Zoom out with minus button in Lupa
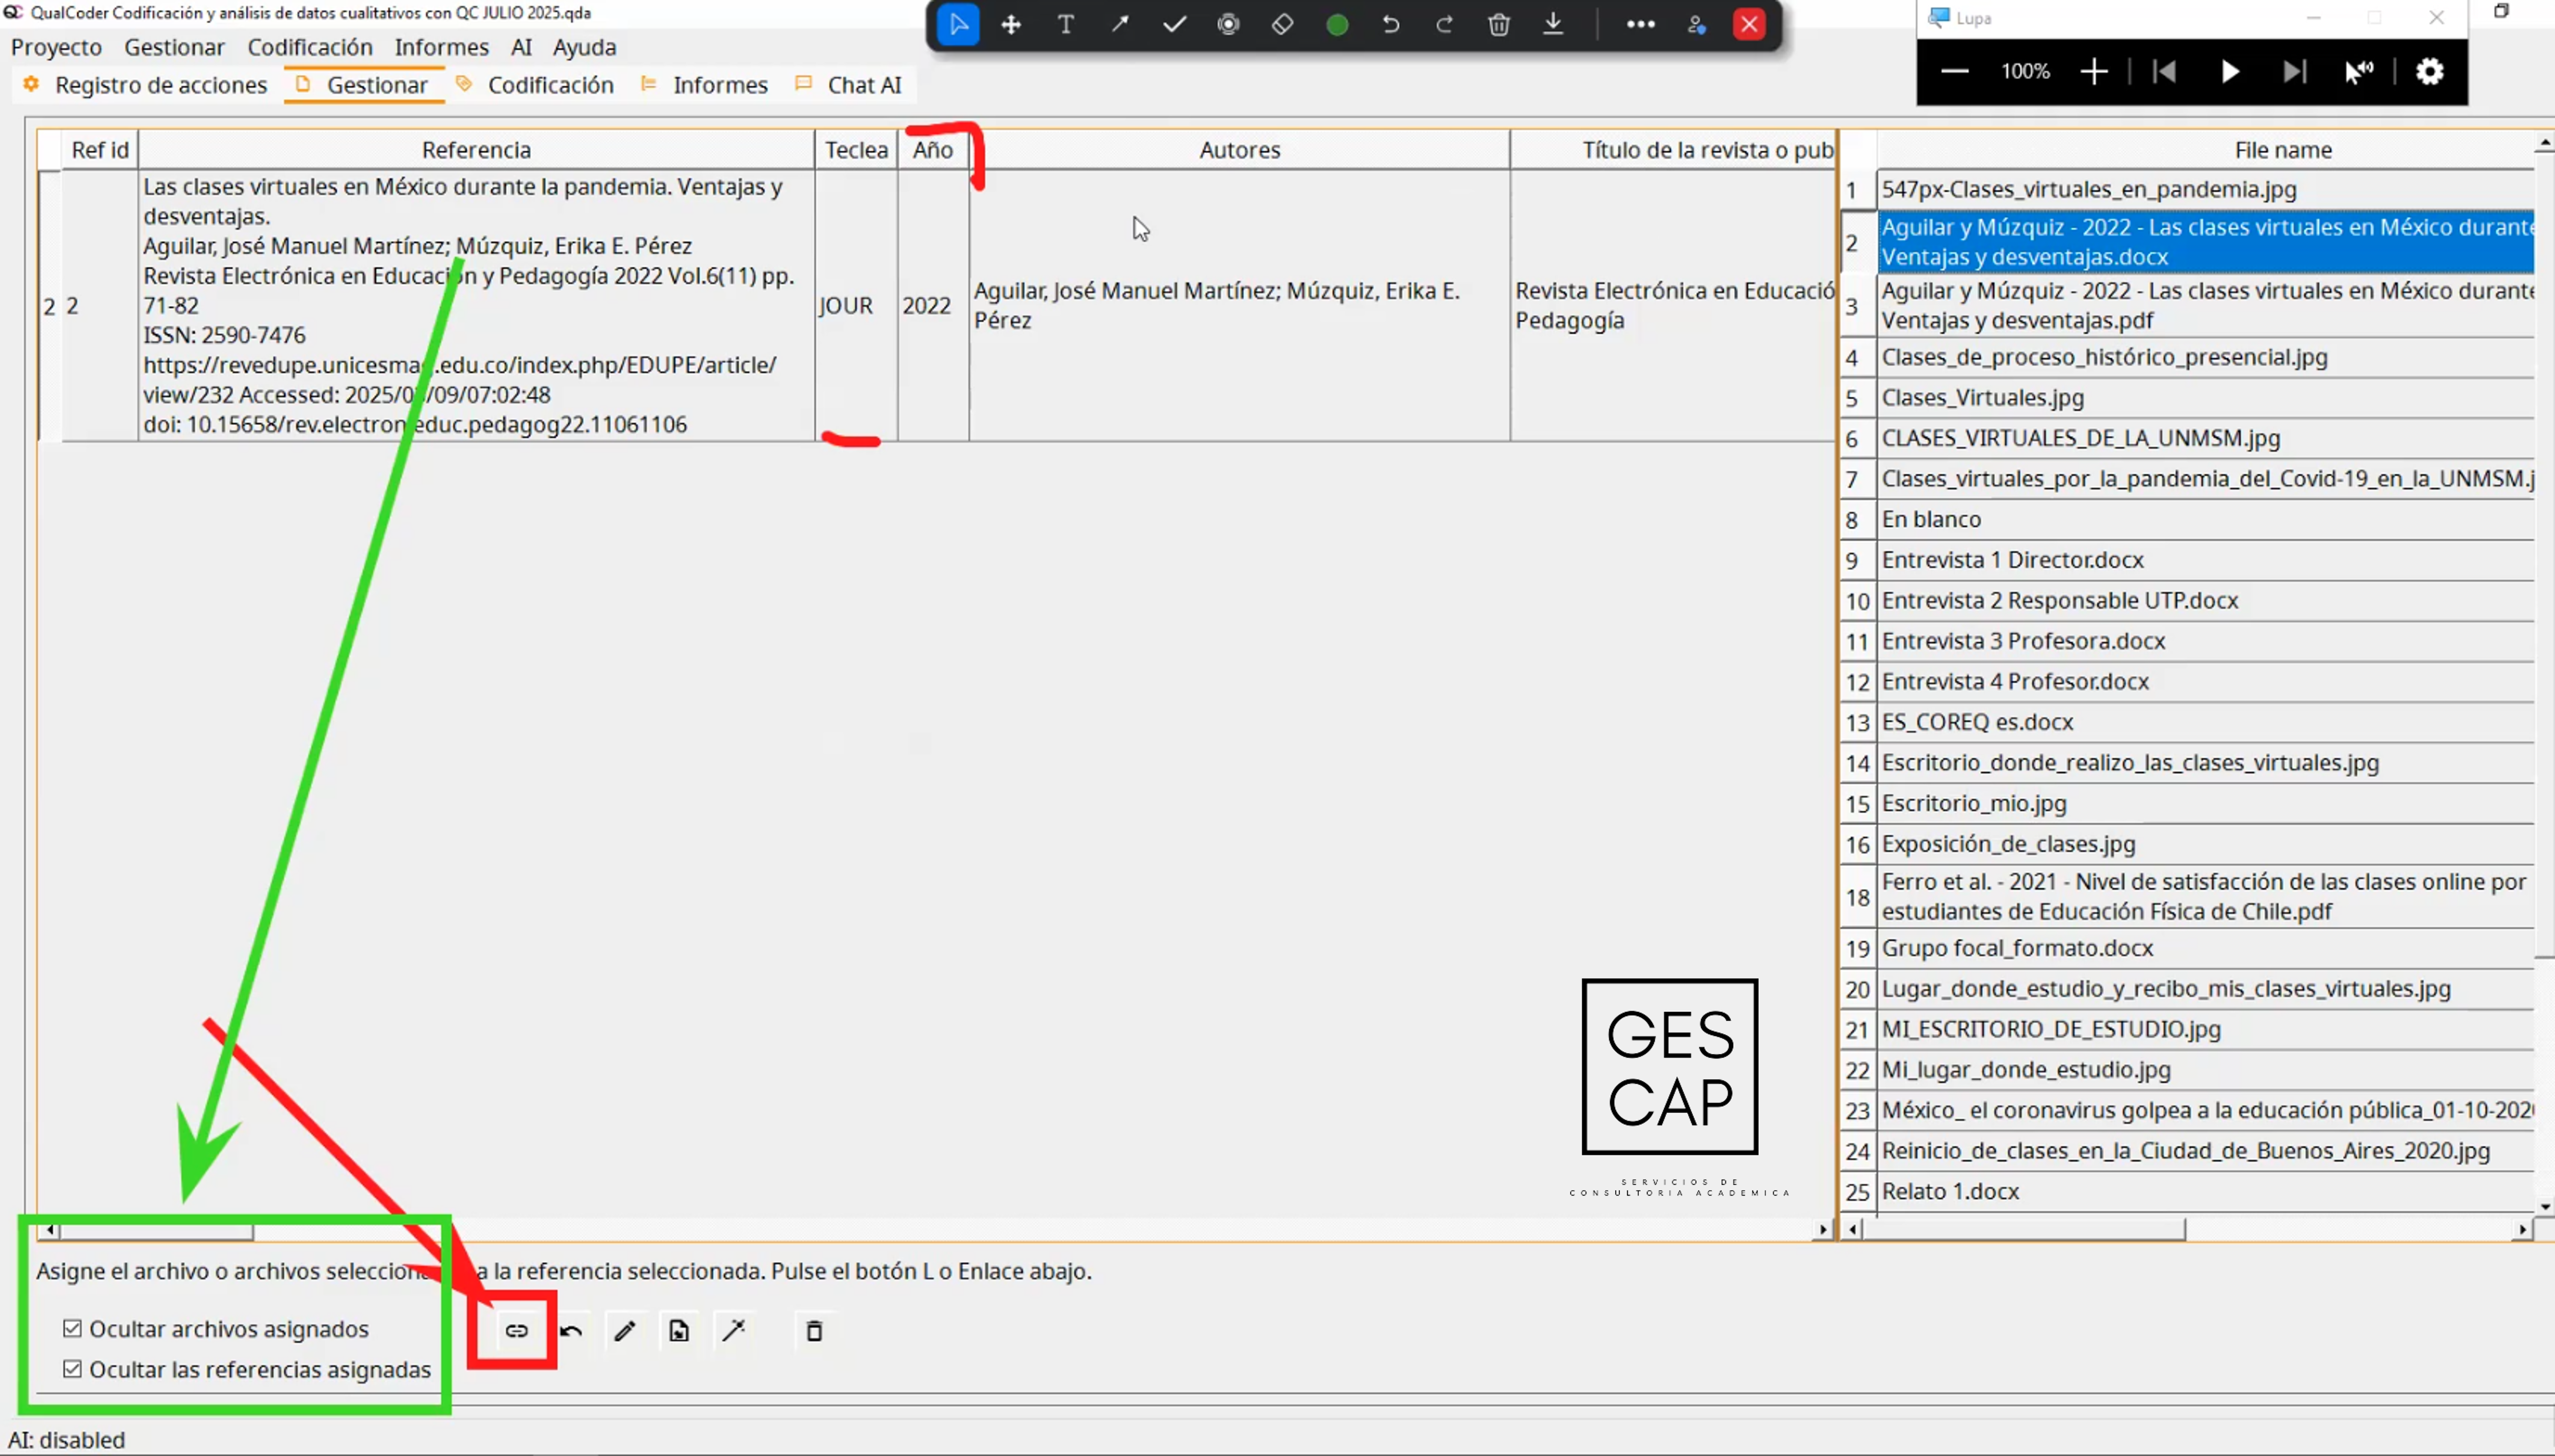The width and height of the screenshot is (2555, 1456). pyautogui.click(x=1954, y=71)
